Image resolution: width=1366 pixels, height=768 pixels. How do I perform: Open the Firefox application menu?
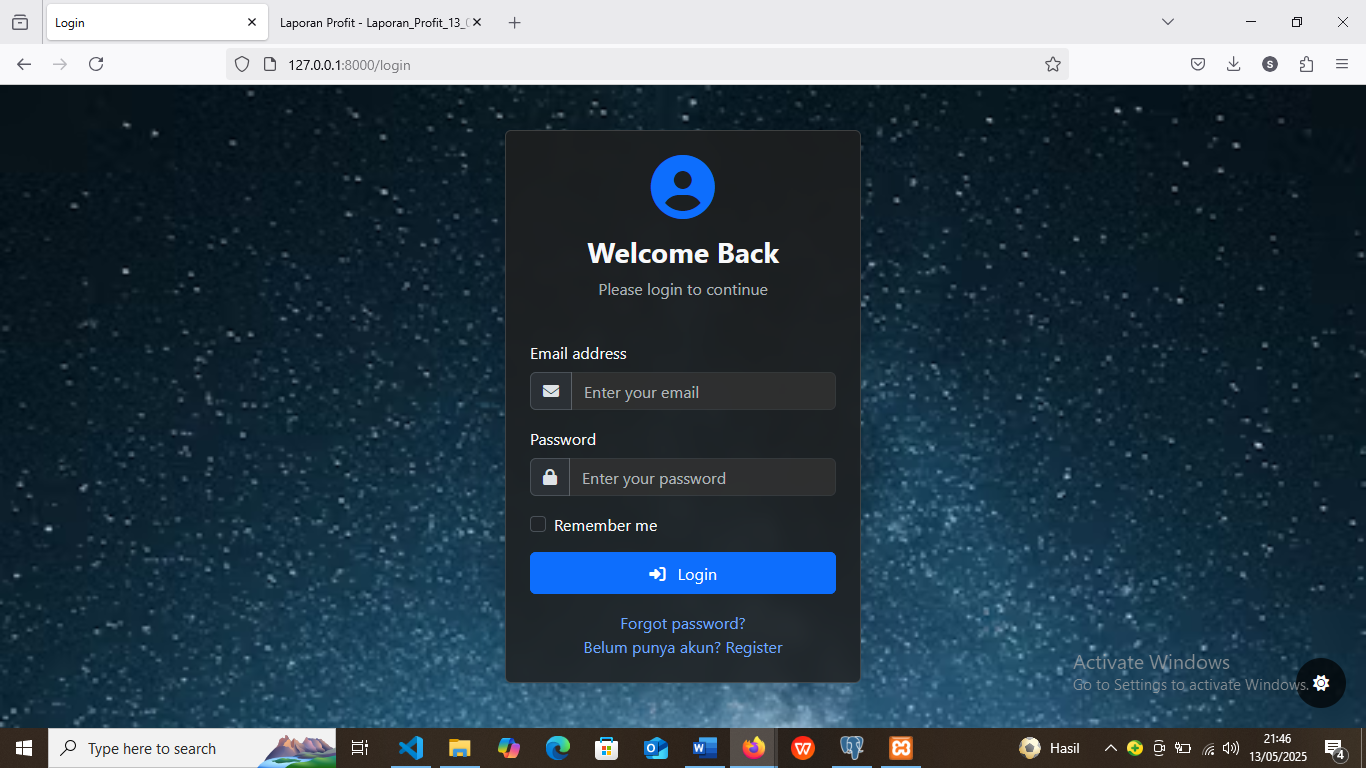[1342, 63]
